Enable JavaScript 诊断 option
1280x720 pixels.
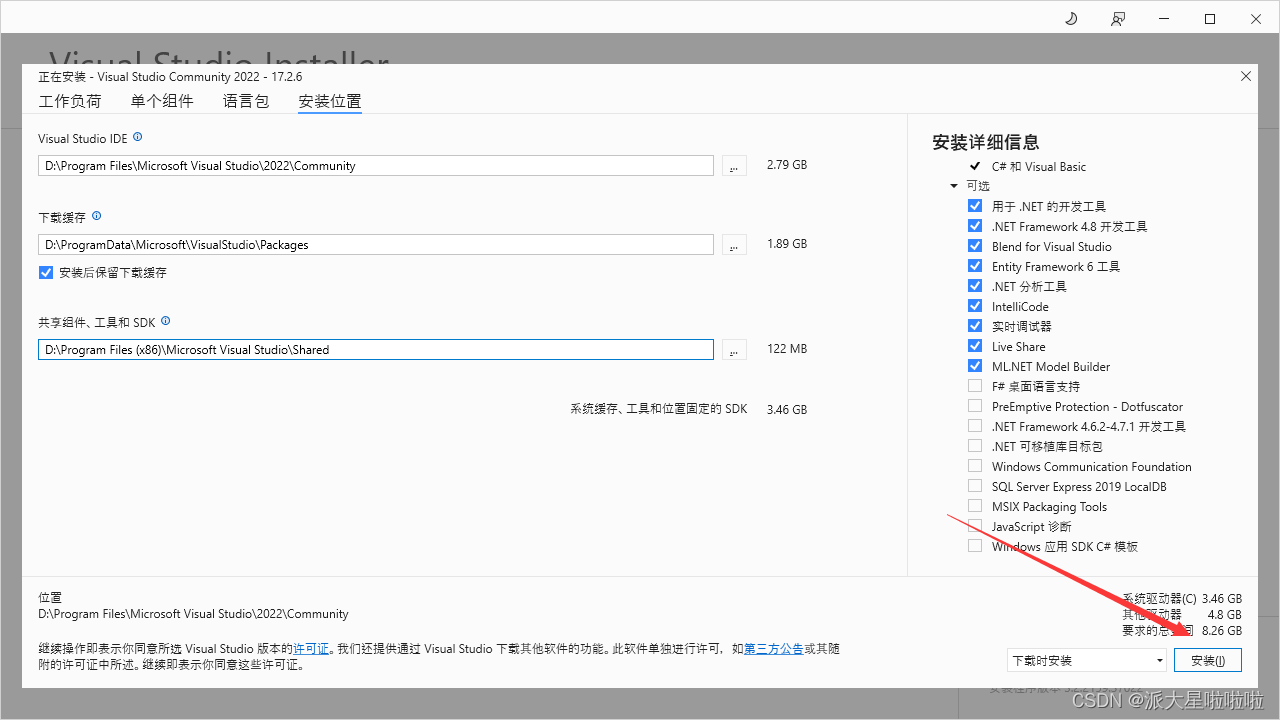pos(975,526)
